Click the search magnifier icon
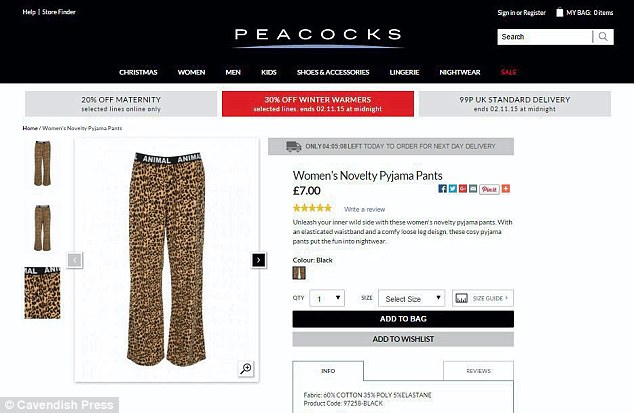This screenshot has height=413, width=634. tap(603, 37)
